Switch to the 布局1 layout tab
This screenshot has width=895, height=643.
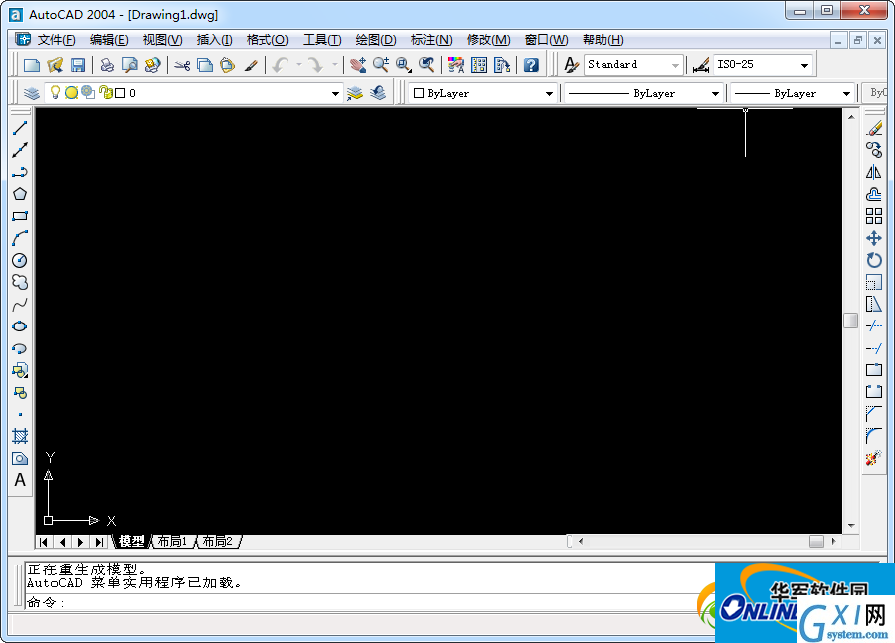(x=173, y=541)
